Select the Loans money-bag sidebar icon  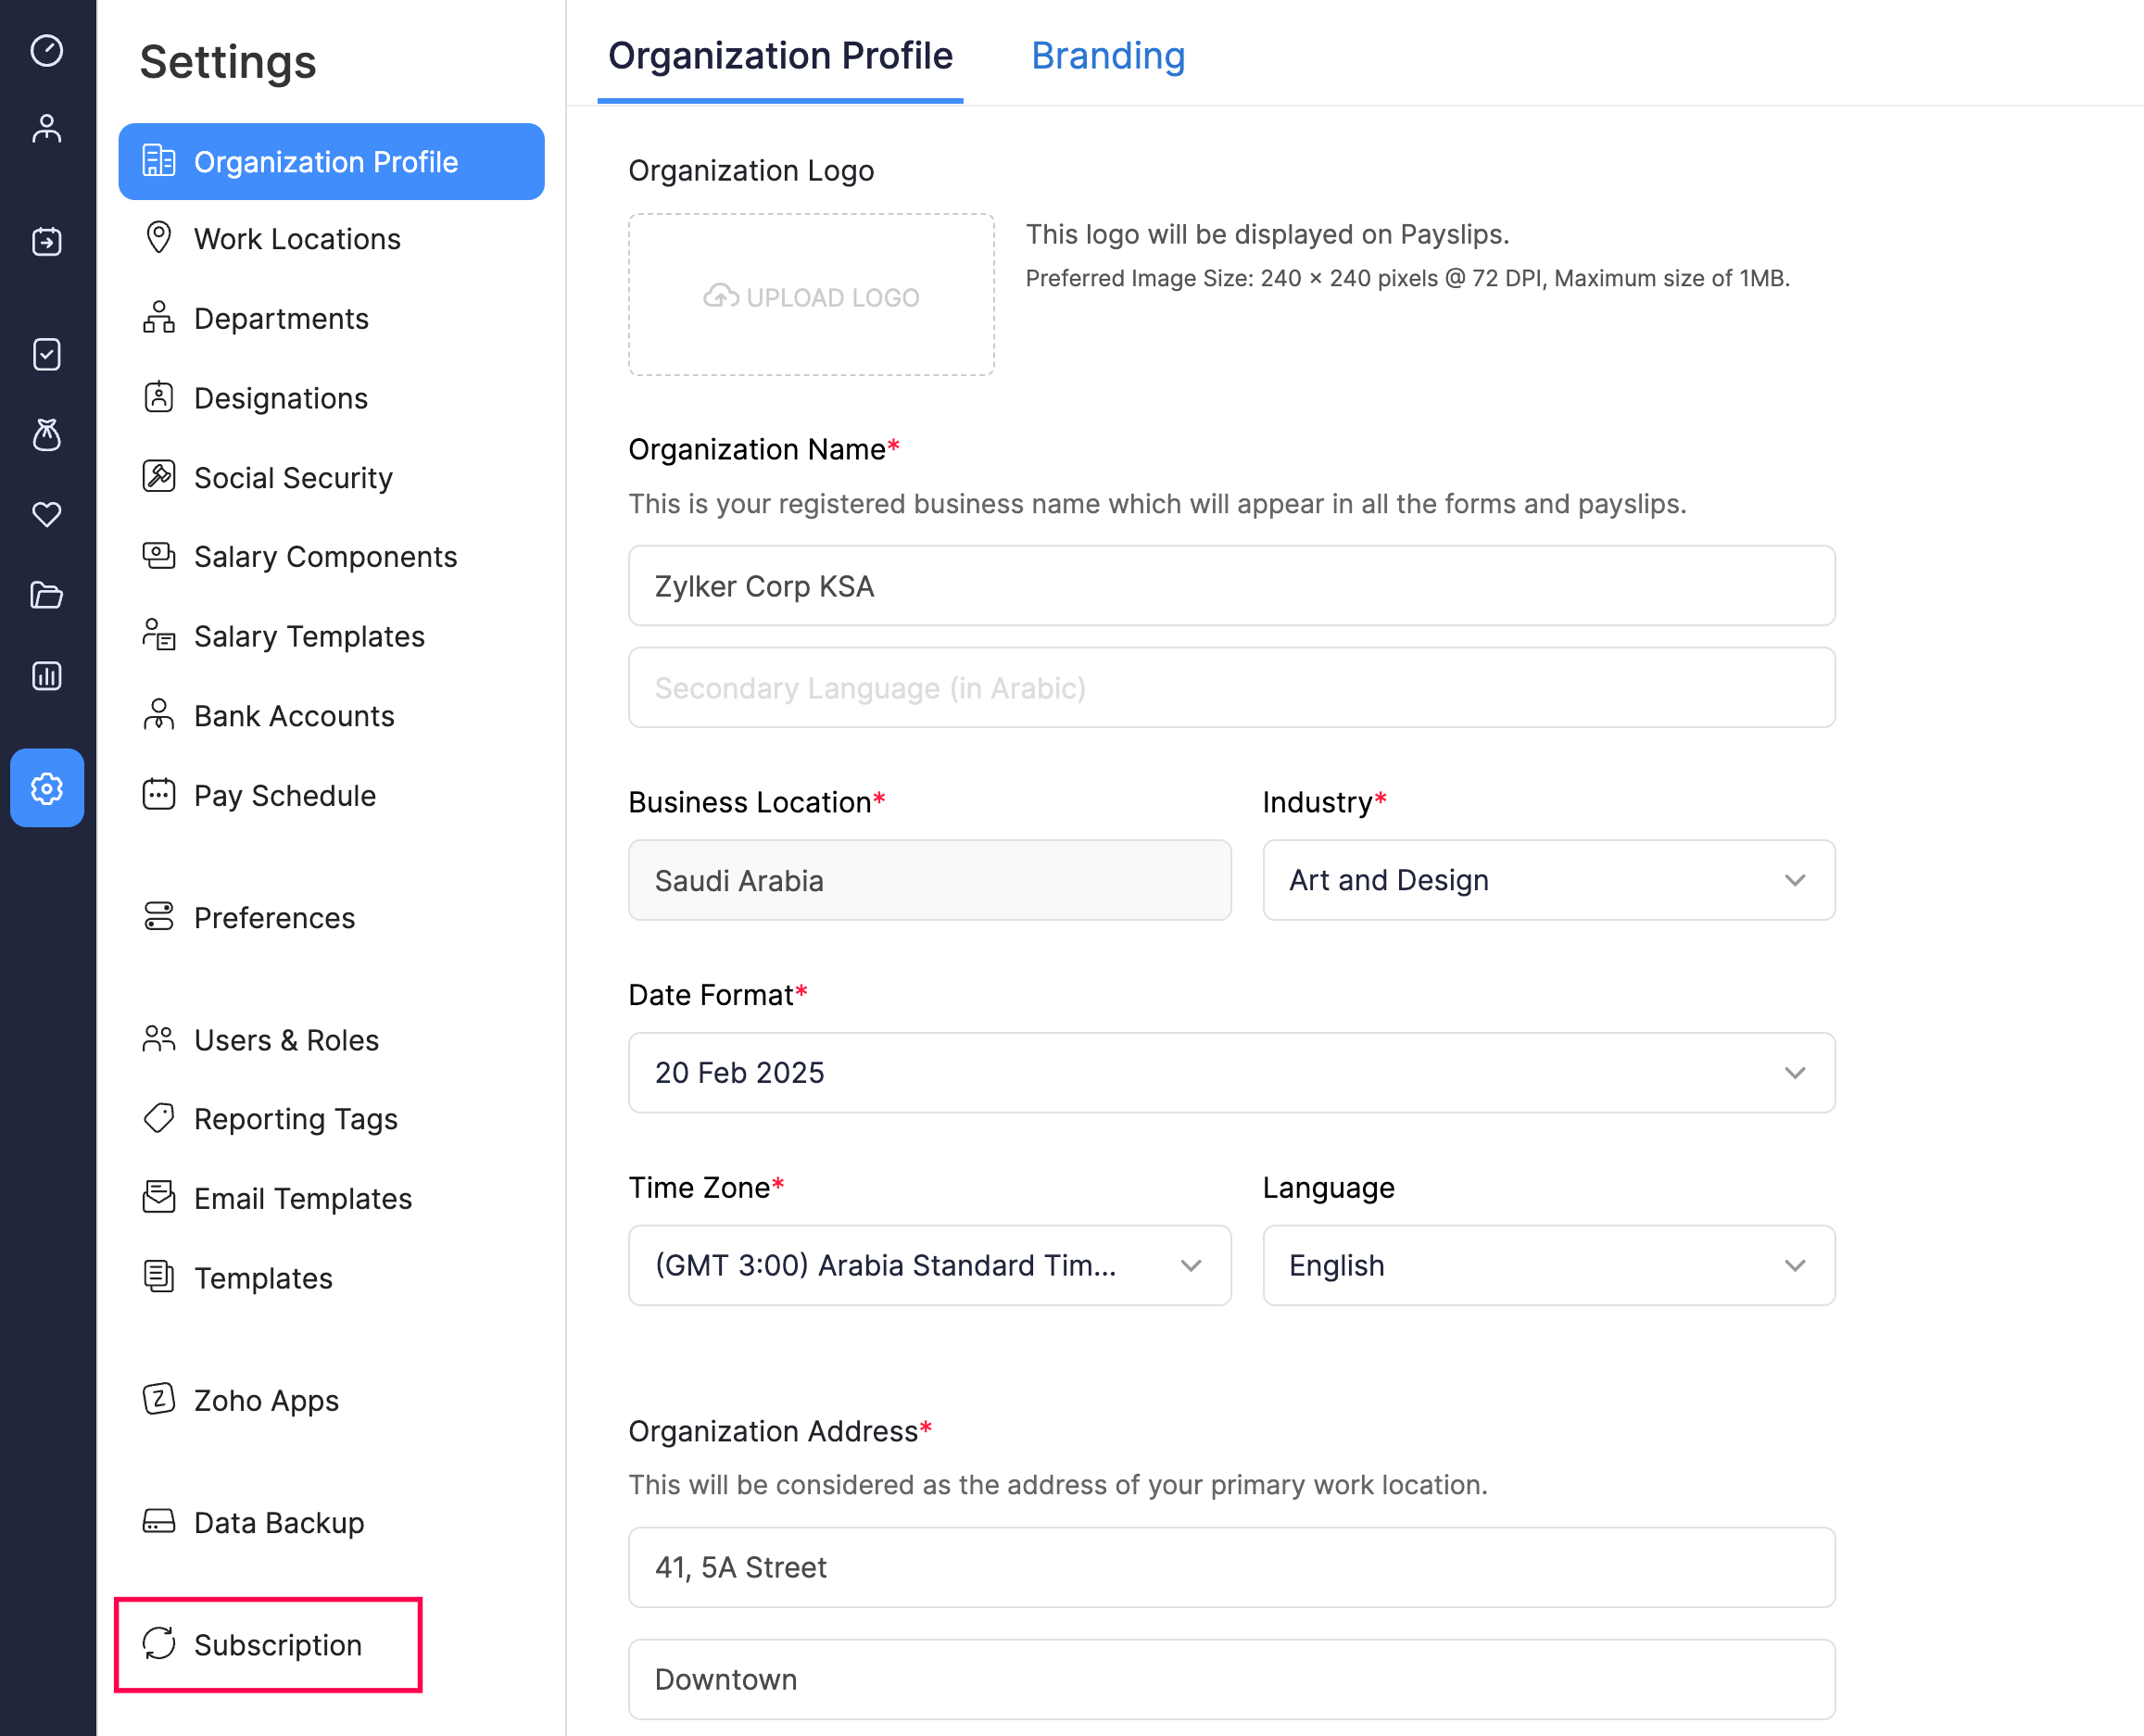pos(47,435)
